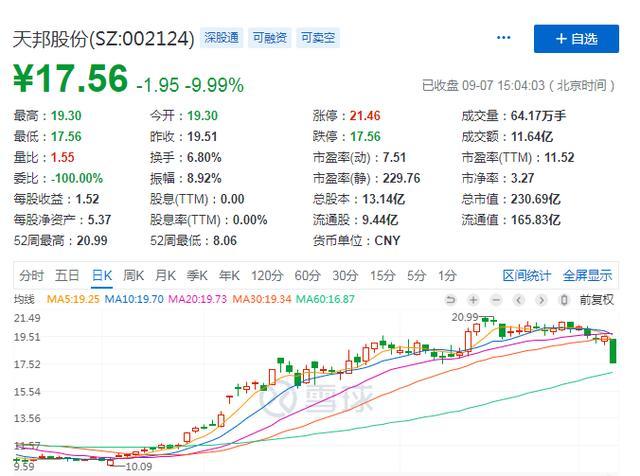Zoom in the chart with plus icon
The image size is (640, 476).
click(x=473, y=300)
